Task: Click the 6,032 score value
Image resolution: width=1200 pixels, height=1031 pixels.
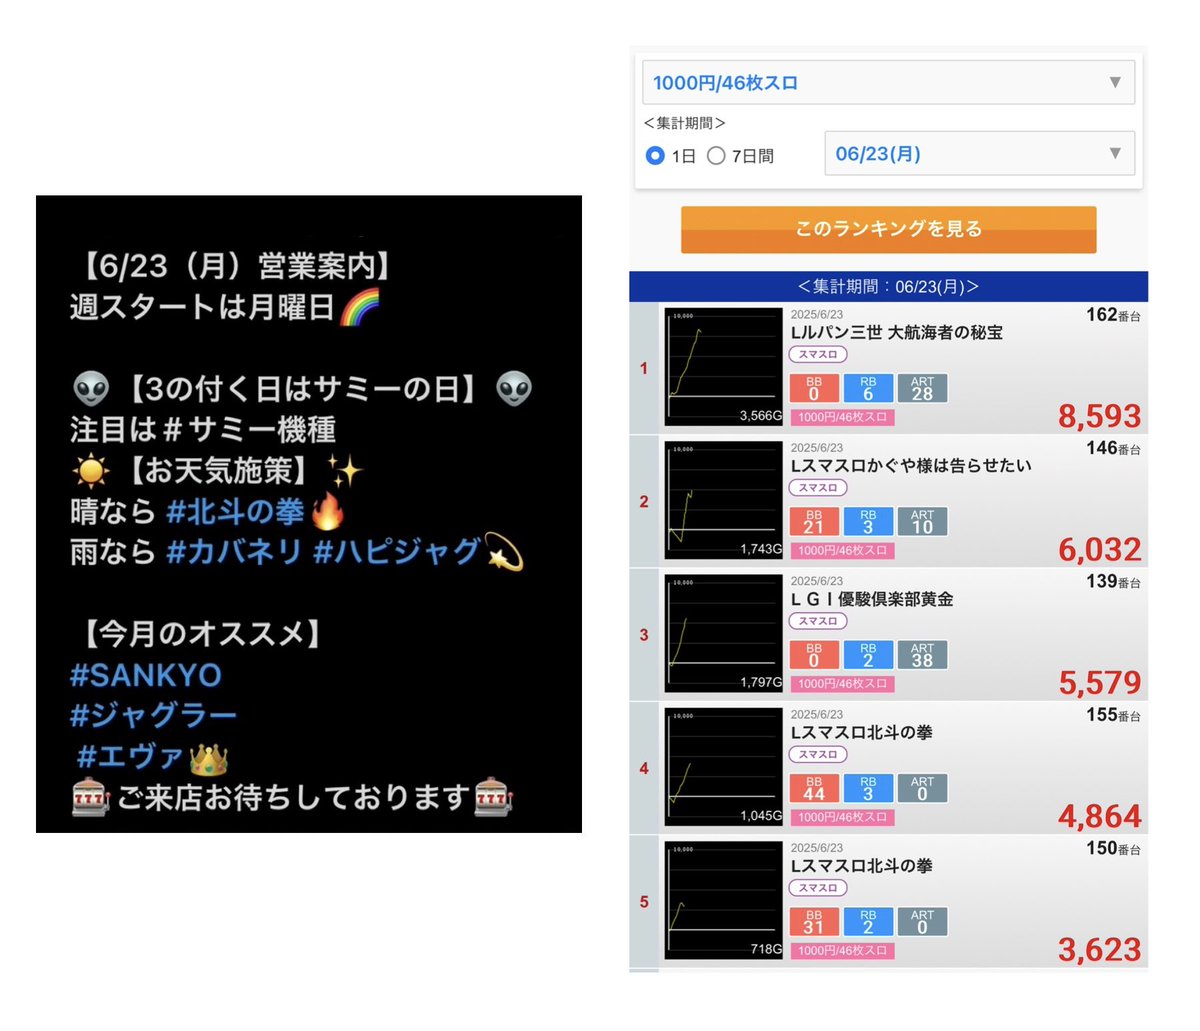Action: pos(1100,549)
